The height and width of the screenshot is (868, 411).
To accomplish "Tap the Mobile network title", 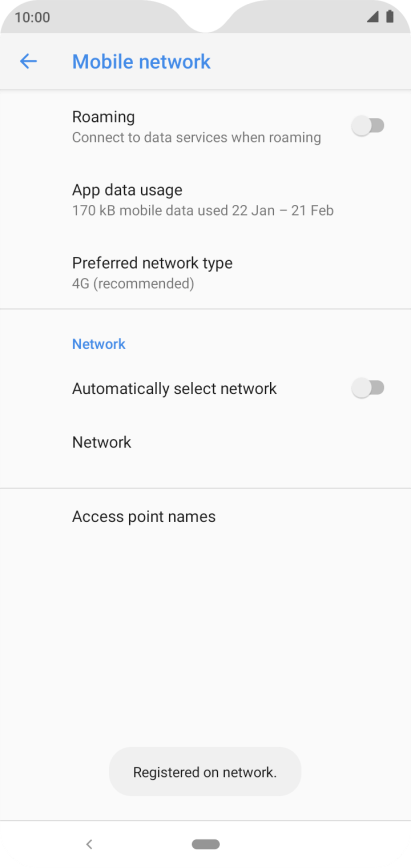I will coord(141,61).
